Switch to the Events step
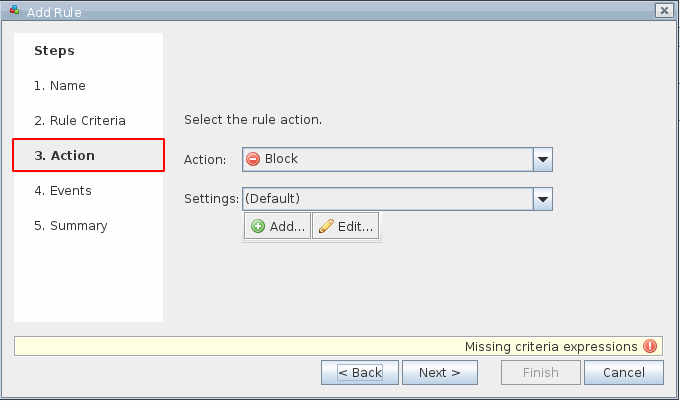Viewport: 680px width, 402px height. click(x=63, y=191)
